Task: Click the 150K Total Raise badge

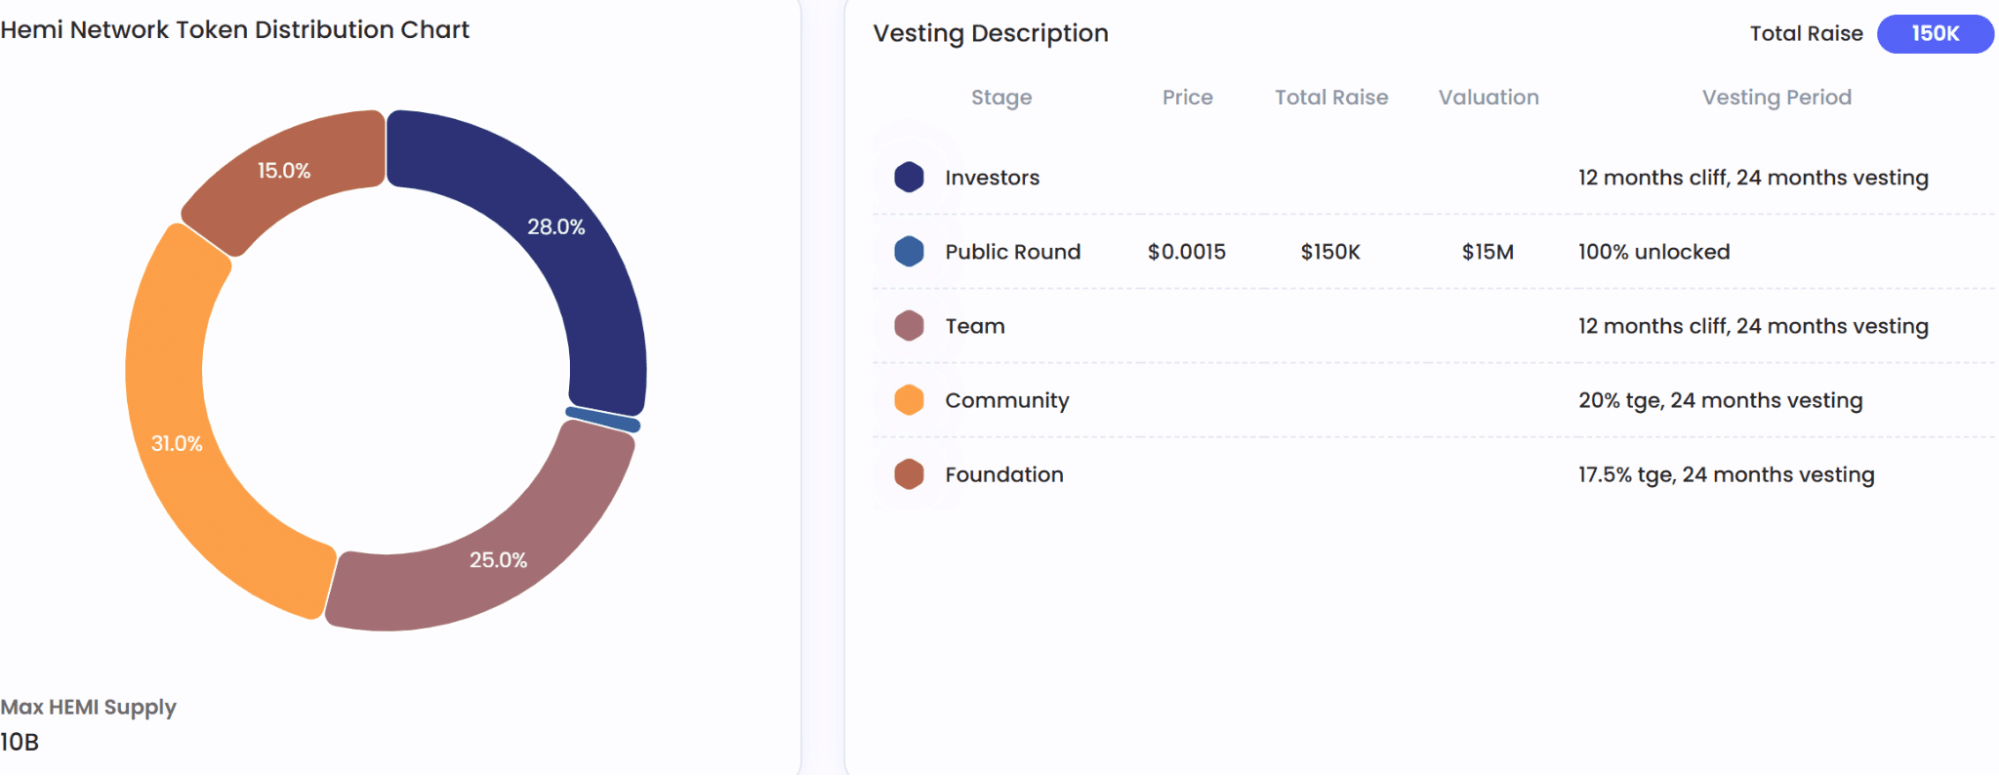Action: [x=1935, y=34]
